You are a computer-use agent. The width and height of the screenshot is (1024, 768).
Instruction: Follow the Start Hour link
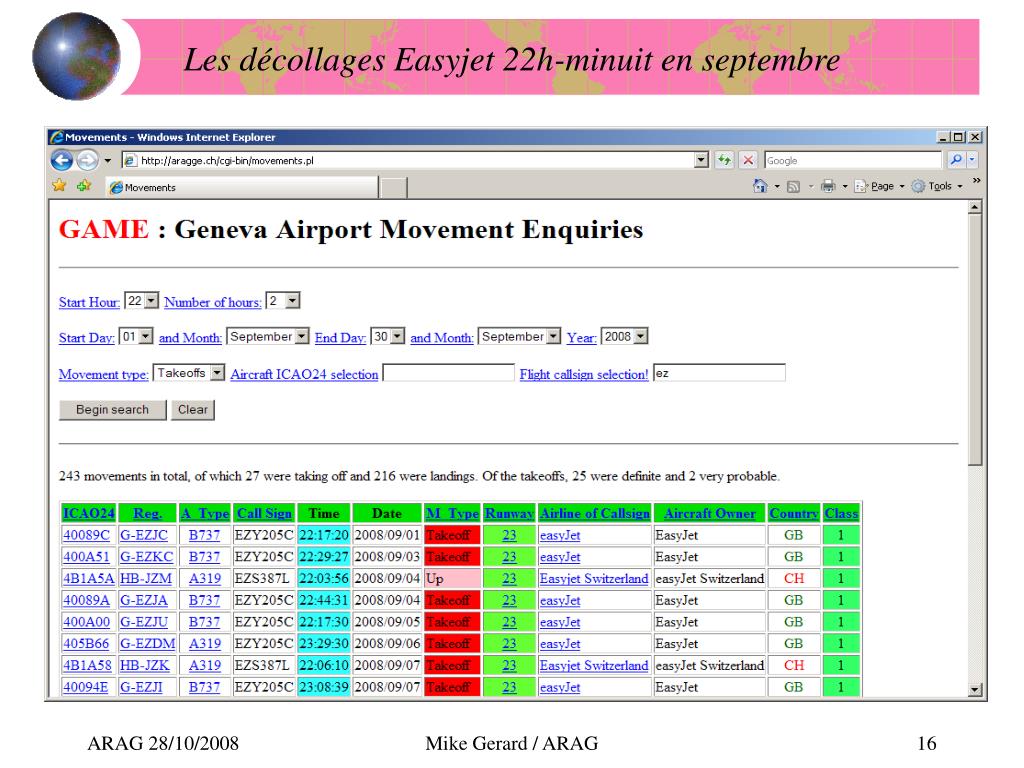point(89,302)
